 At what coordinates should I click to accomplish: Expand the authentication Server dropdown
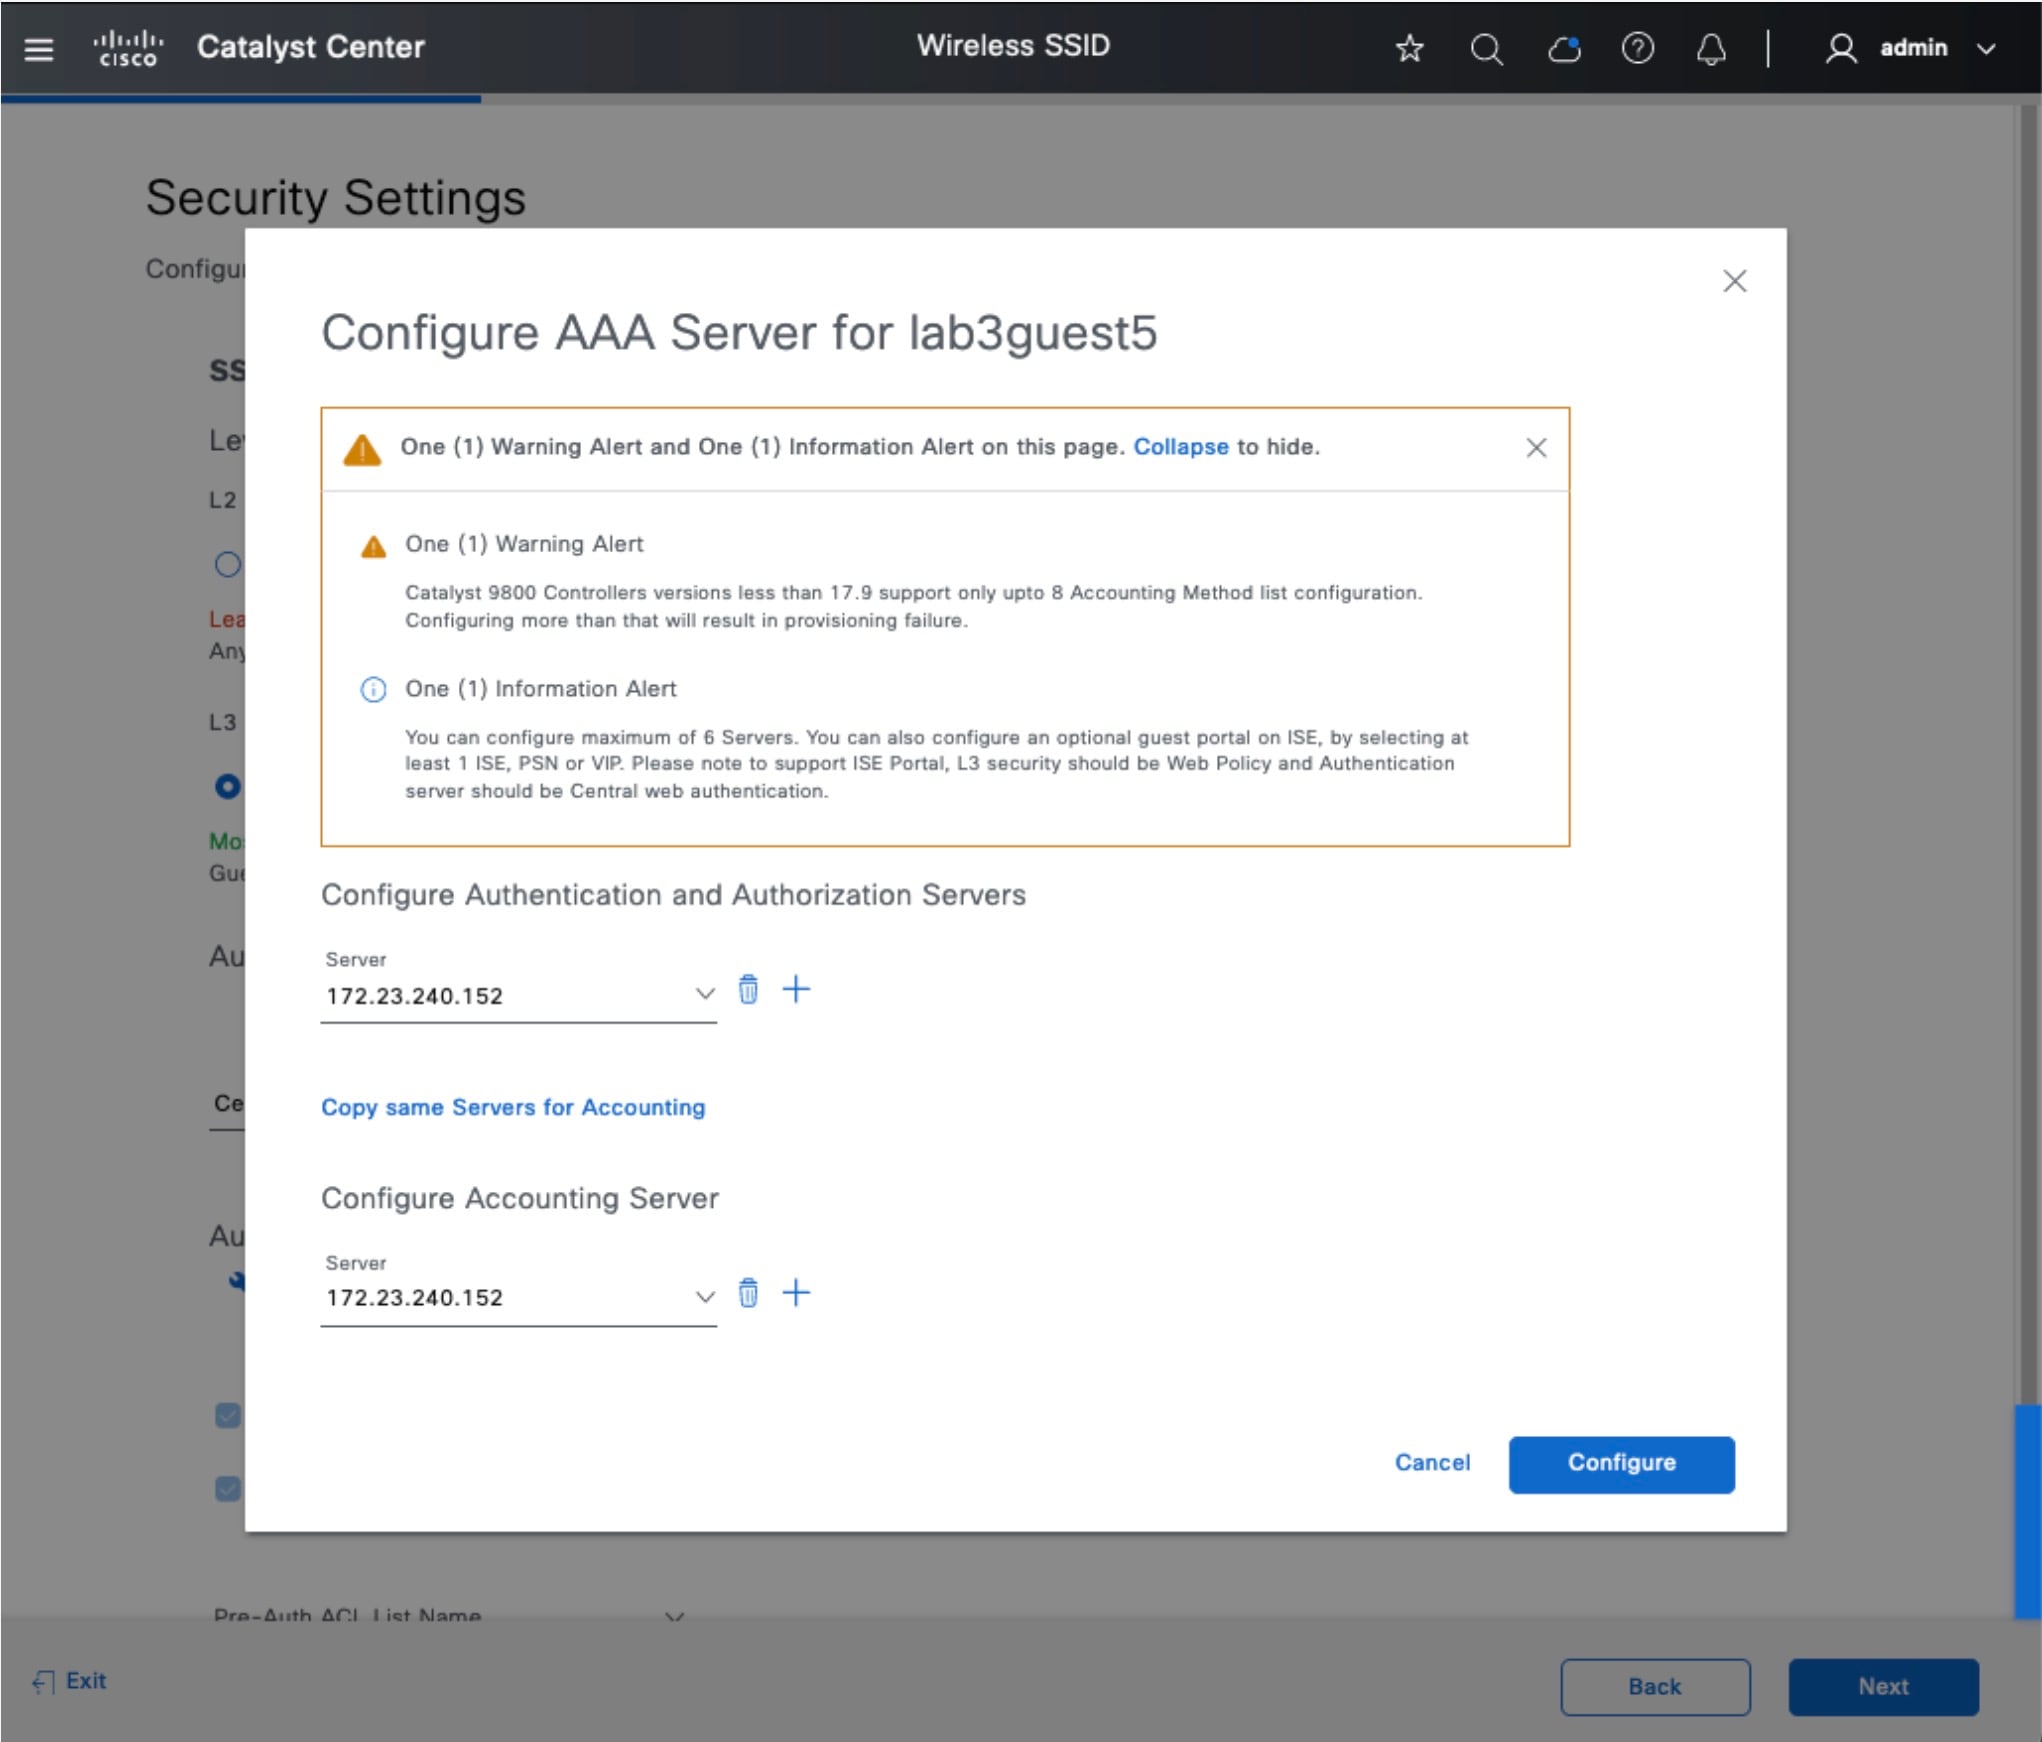(704, 994)
